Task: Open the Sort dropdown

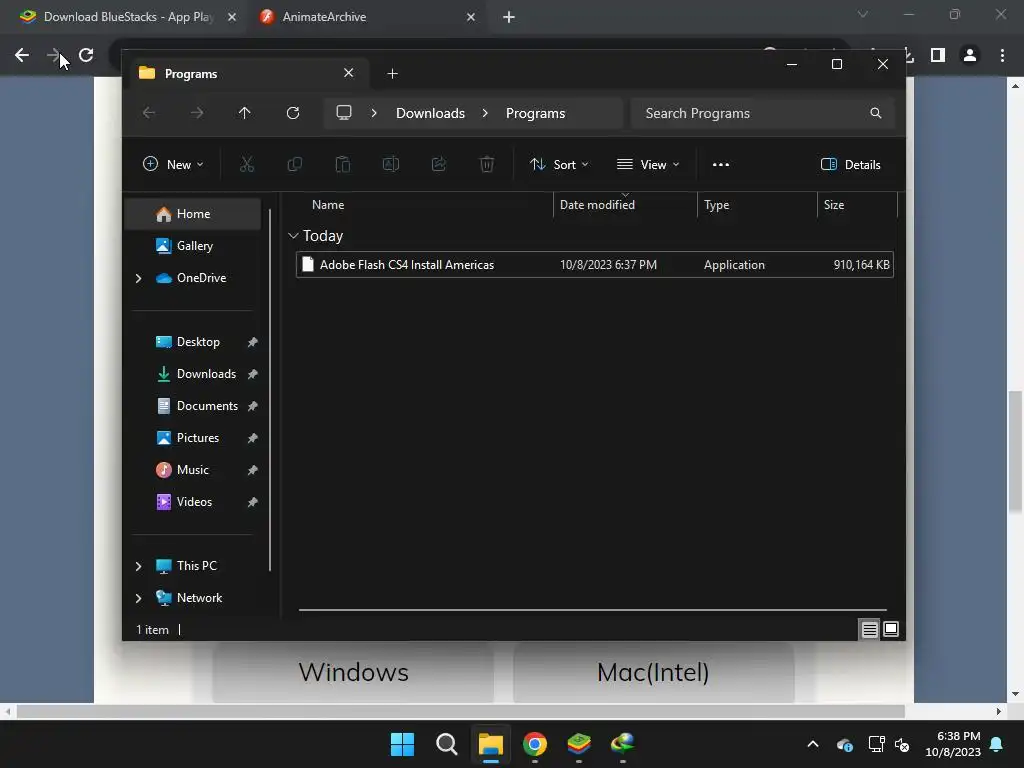Action: 559,165
